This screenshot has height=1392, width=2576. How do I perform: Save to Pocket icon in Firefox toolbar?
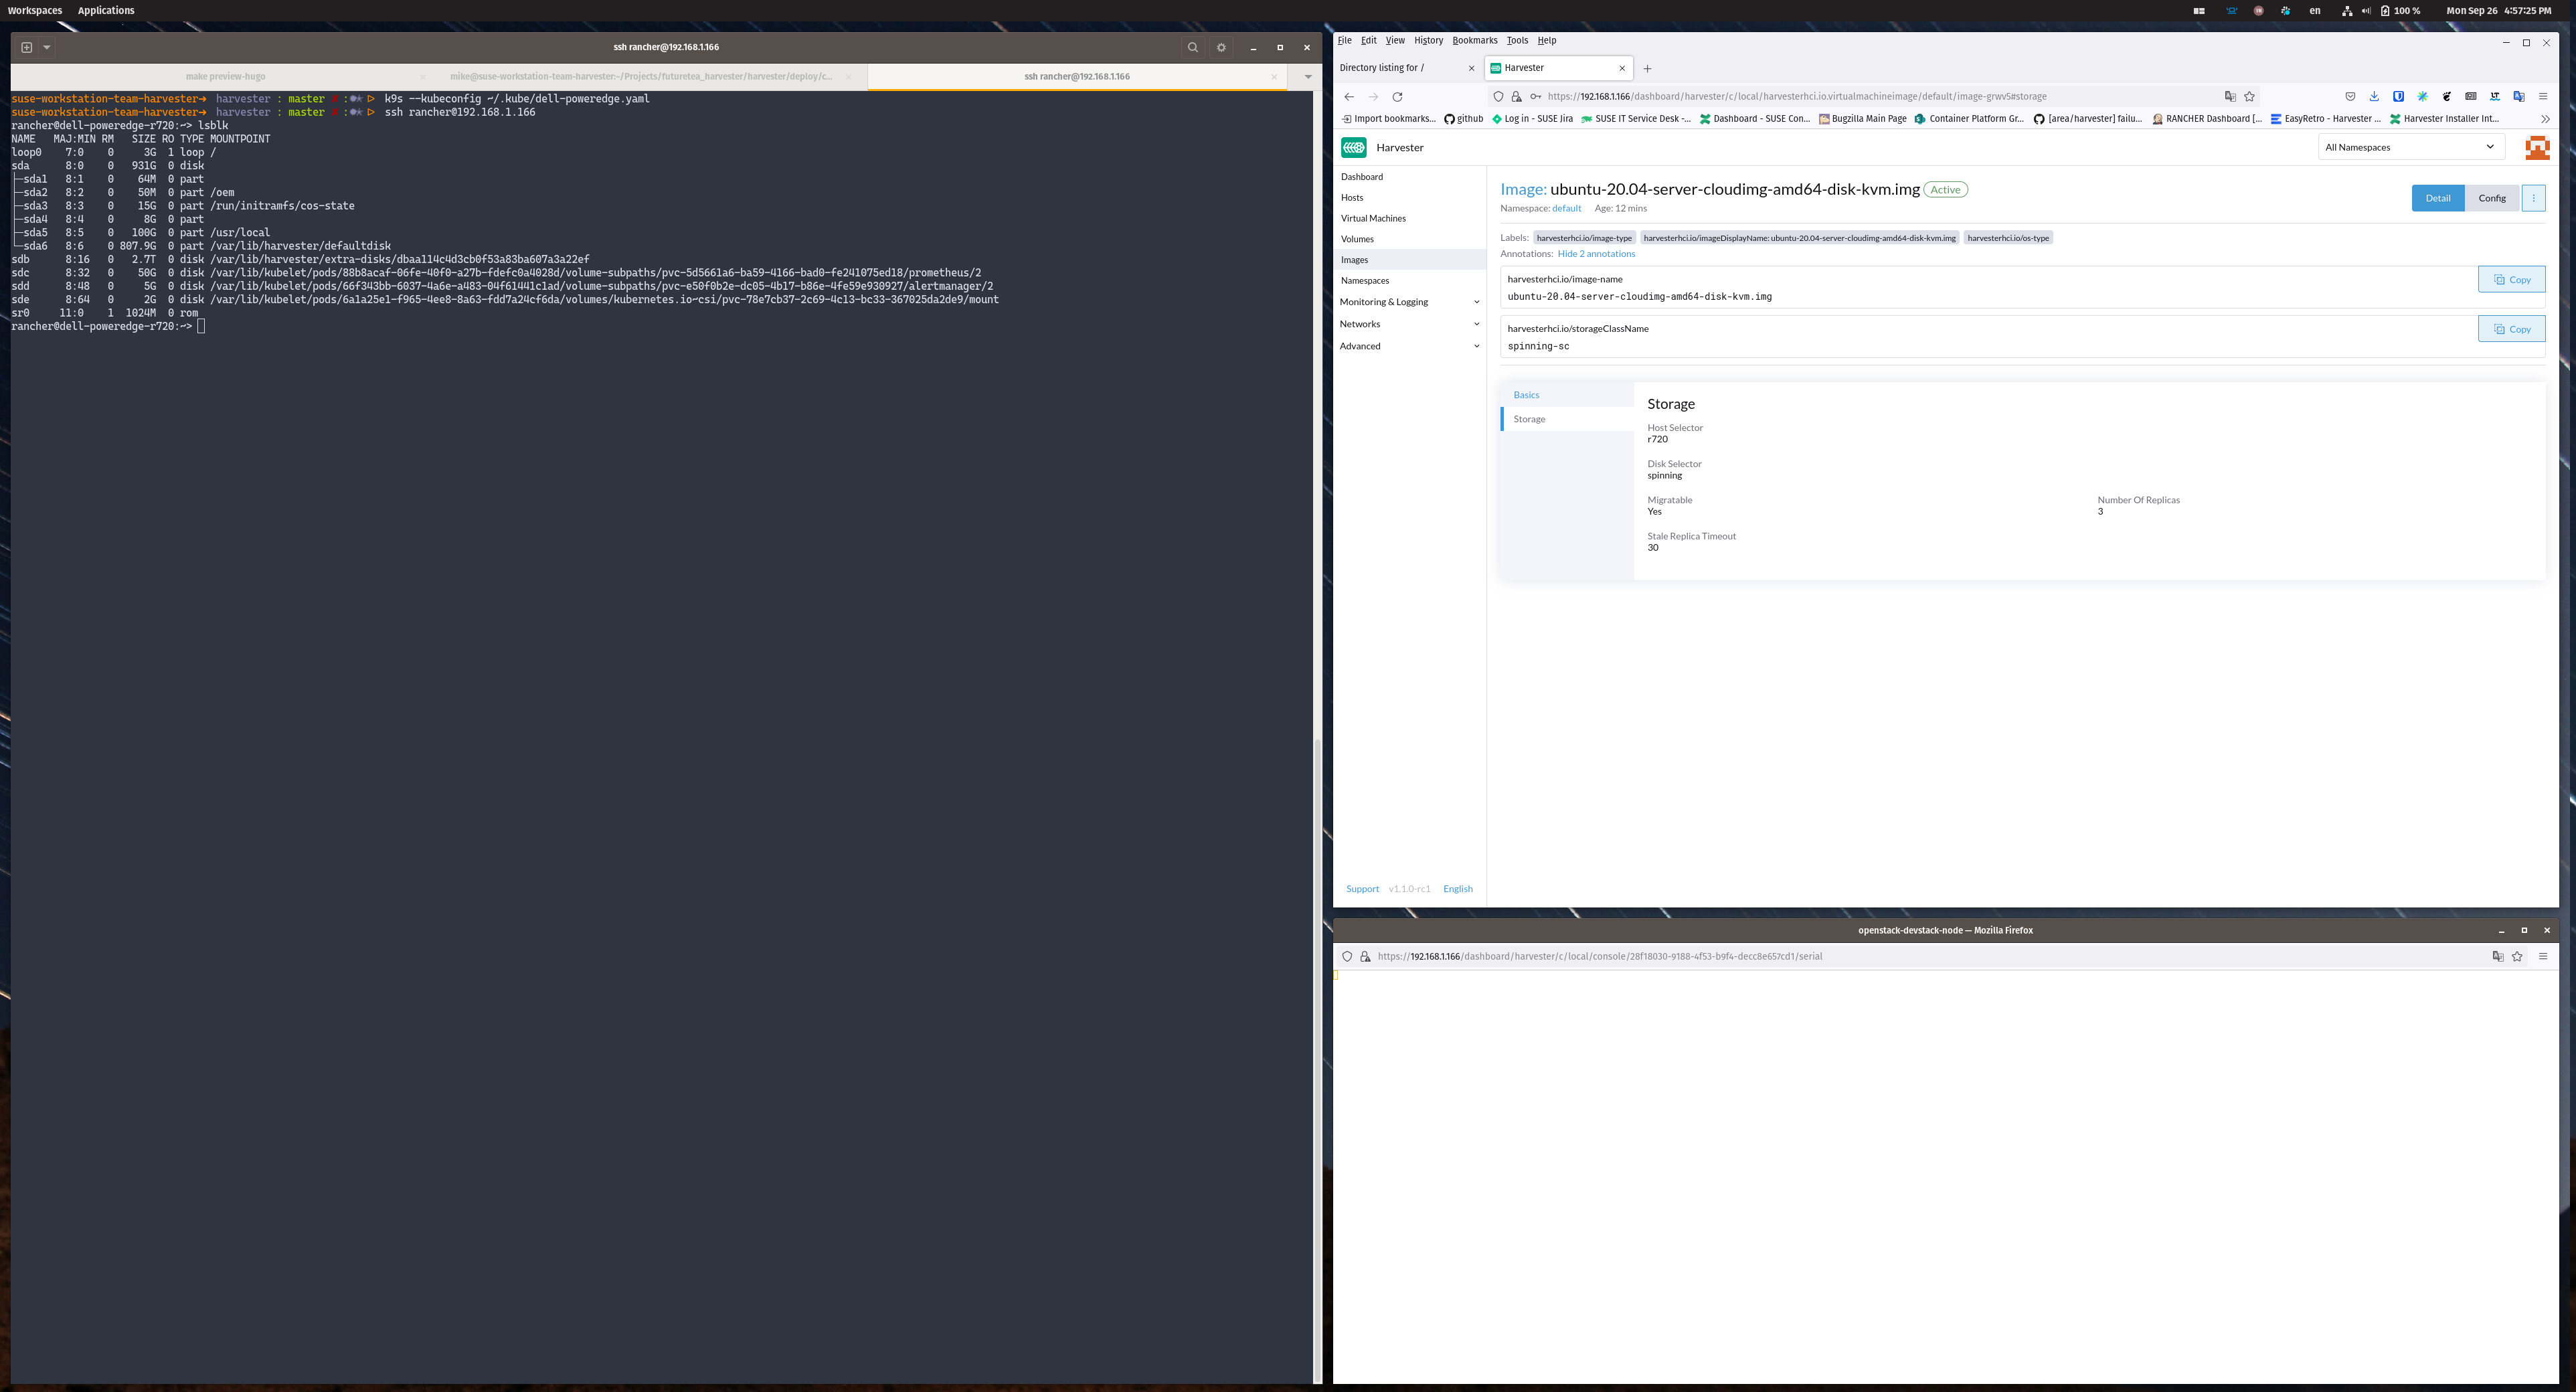[2350, 97]
